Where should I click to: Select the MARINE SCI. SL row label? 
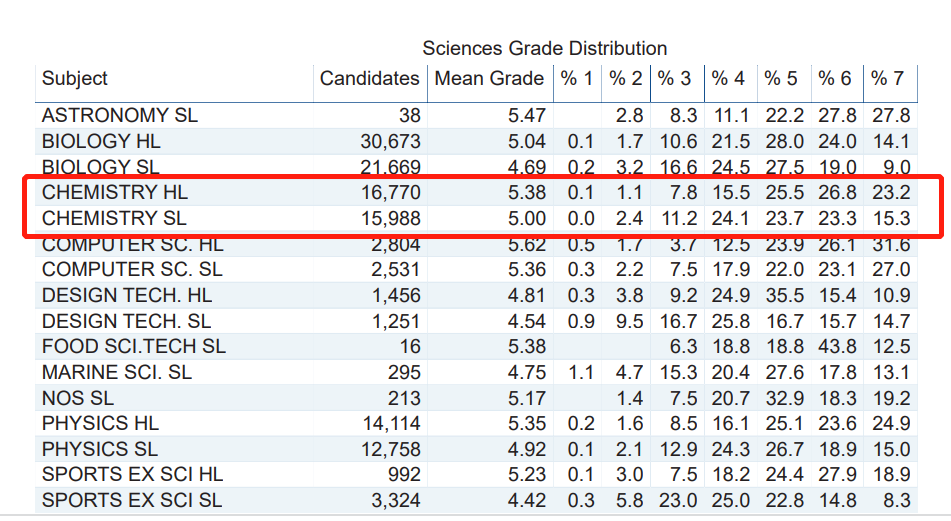[x=117, y=372]
